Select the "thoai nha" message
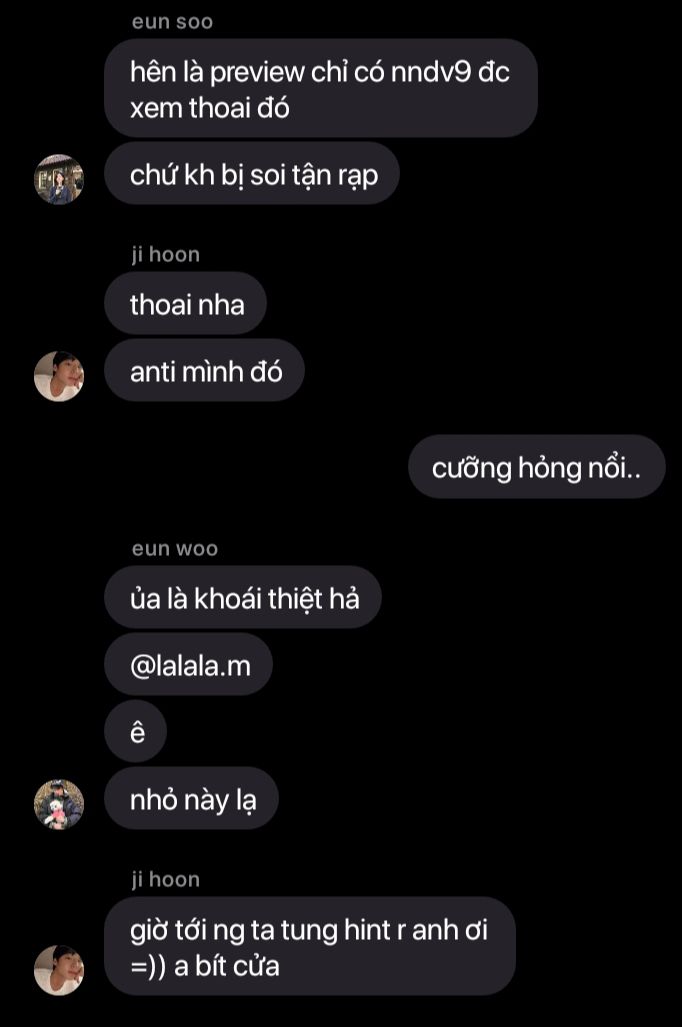Image resolution: width=682 pixels, height=1027 pixels. pyautogui.click(x=185, y=304)
